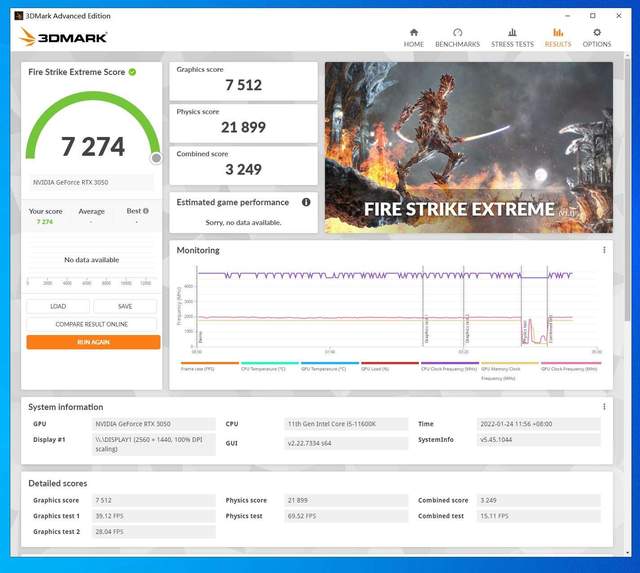The height and width of the screenshot is (573, 640).
Task: Click the LOAD button
Action: 58,306
